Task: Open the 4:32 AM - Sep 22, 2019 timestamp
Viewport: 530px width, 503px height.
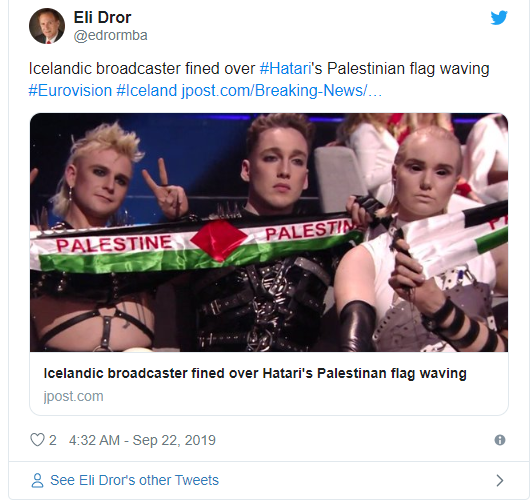Action: (142, 440)
